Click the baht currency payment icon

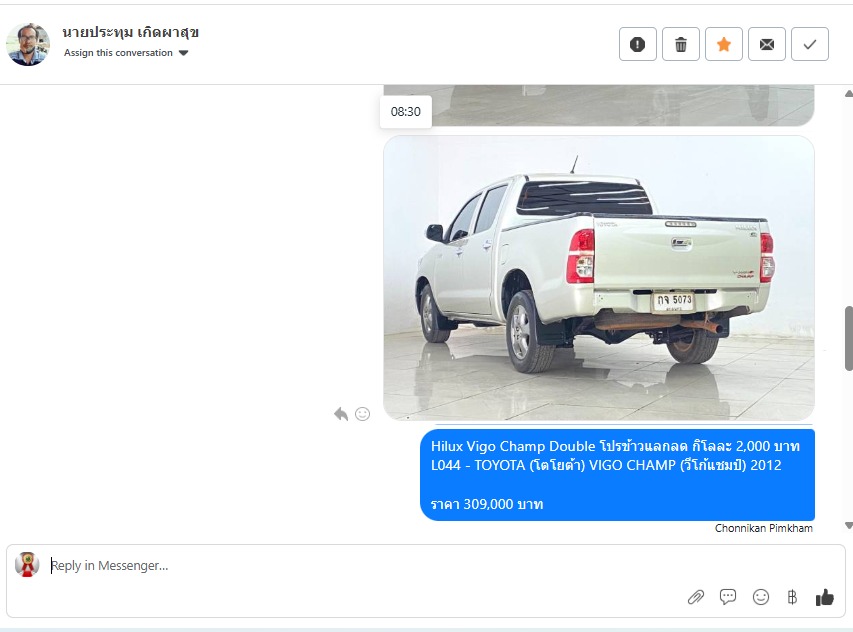[x=792, y=597]
